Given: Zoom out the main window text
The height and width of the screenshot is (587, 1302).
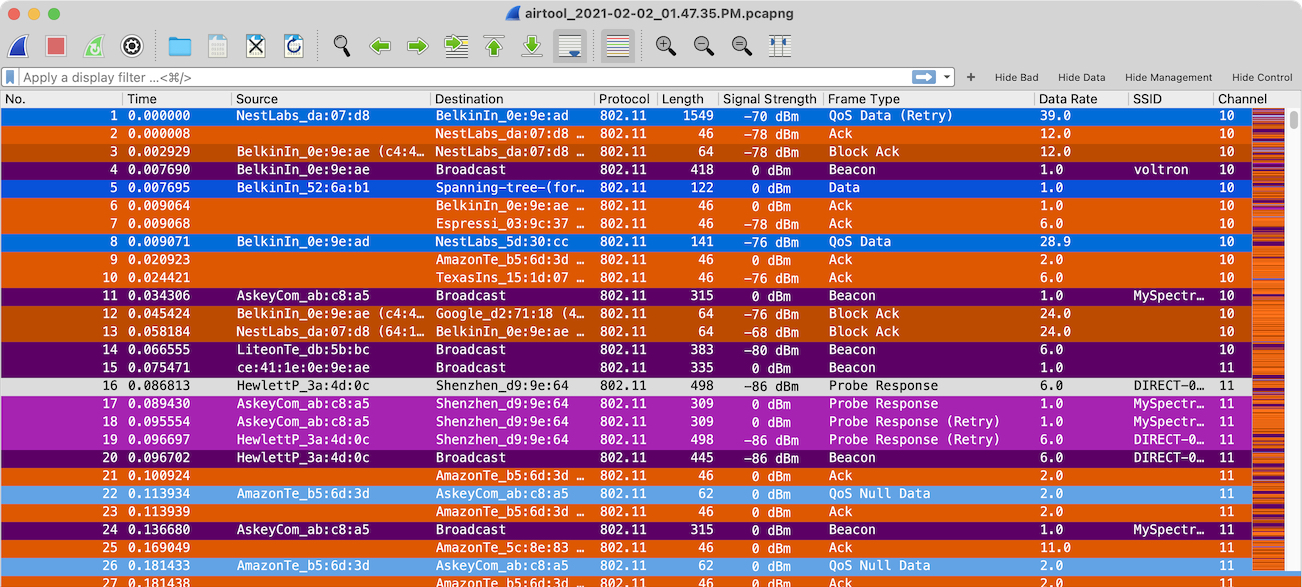Looking at the screenshot, I should [x=704, y=46].
